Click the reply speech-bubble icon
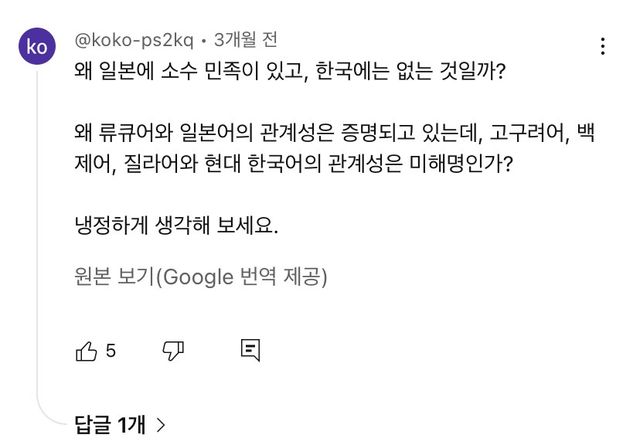Image resolution: width=640 pixels, height=444 pixels. (x=251, y=350)
